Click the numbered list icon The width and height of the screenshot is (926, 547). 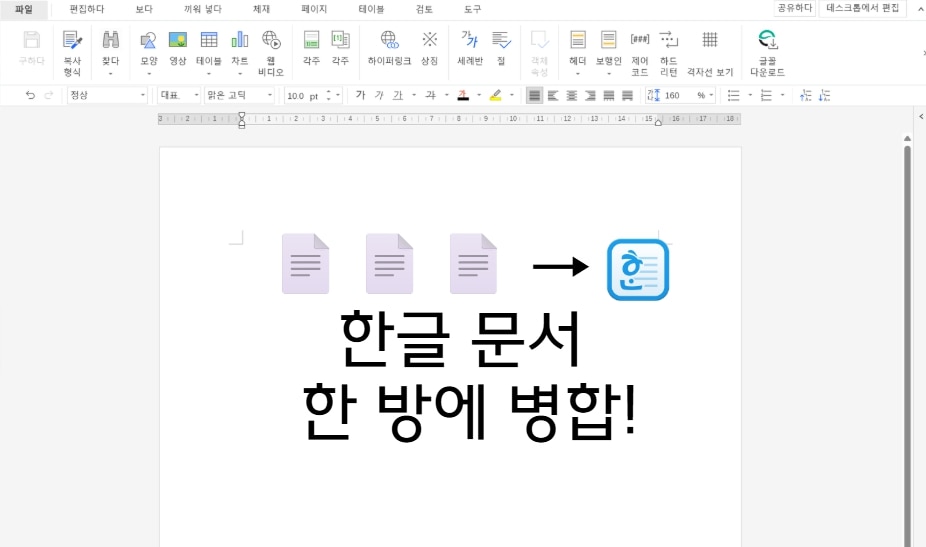766,95
